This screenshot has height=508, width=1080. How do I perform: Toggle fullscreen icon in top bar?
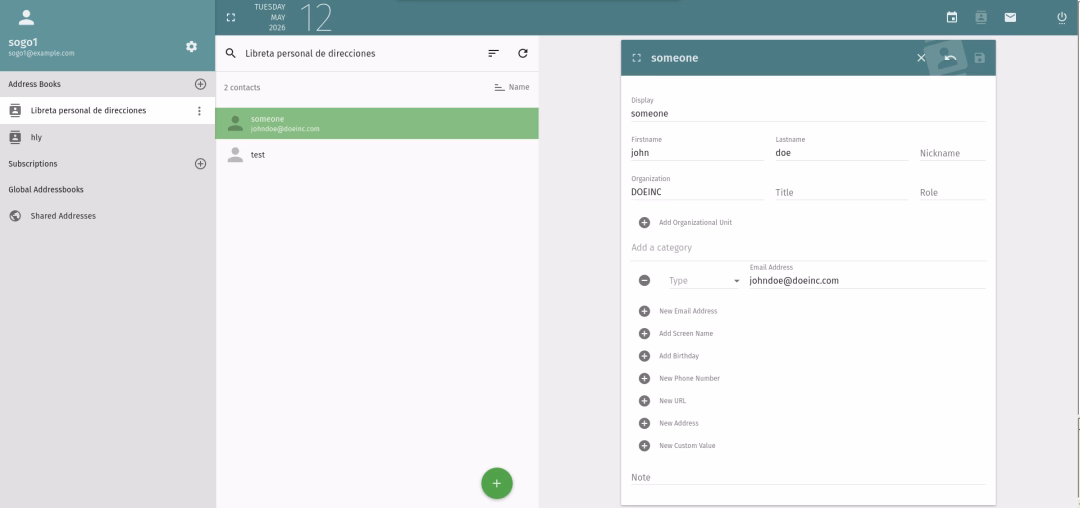pos(231,17)
